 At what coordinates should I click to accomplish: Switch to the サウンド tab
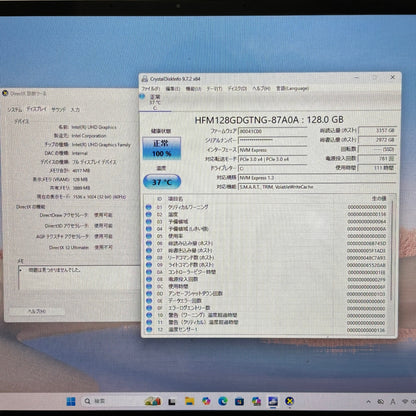coord(58,109)
